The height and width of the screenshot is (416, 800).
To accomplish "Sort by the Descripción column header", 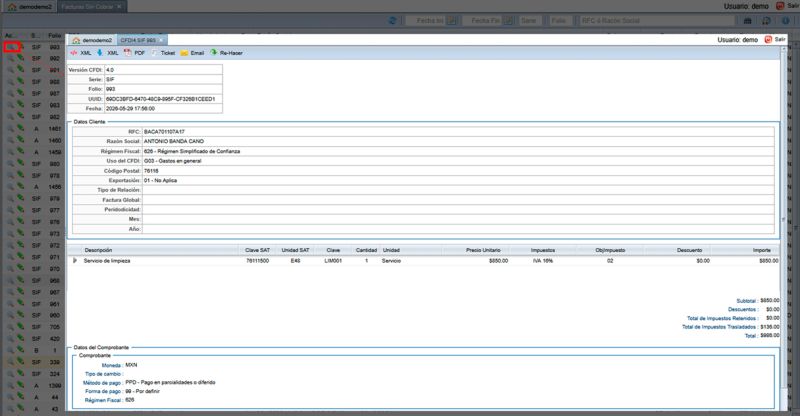I will tap(158, 250).
